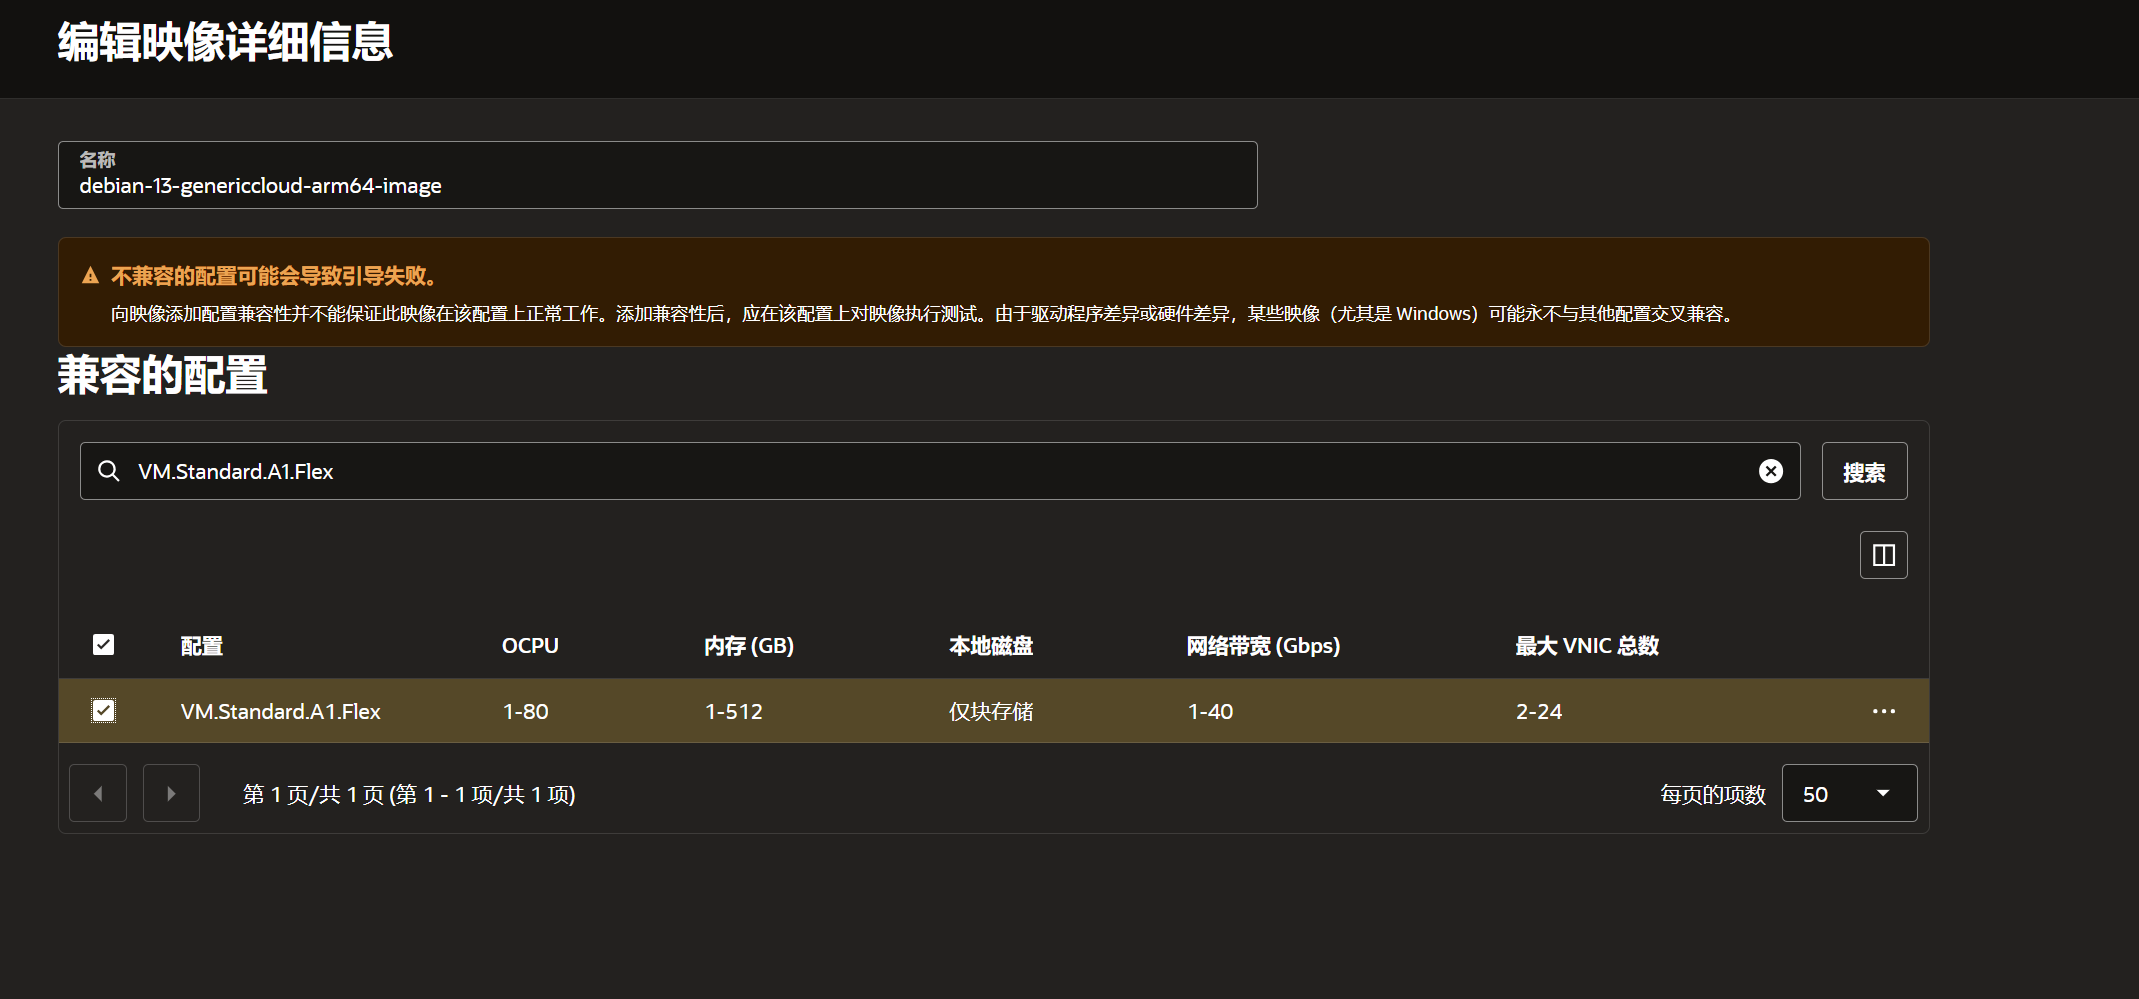Click the orange warning triangle icon
This screenshot has width=2139, height=999.
[91, 276]
